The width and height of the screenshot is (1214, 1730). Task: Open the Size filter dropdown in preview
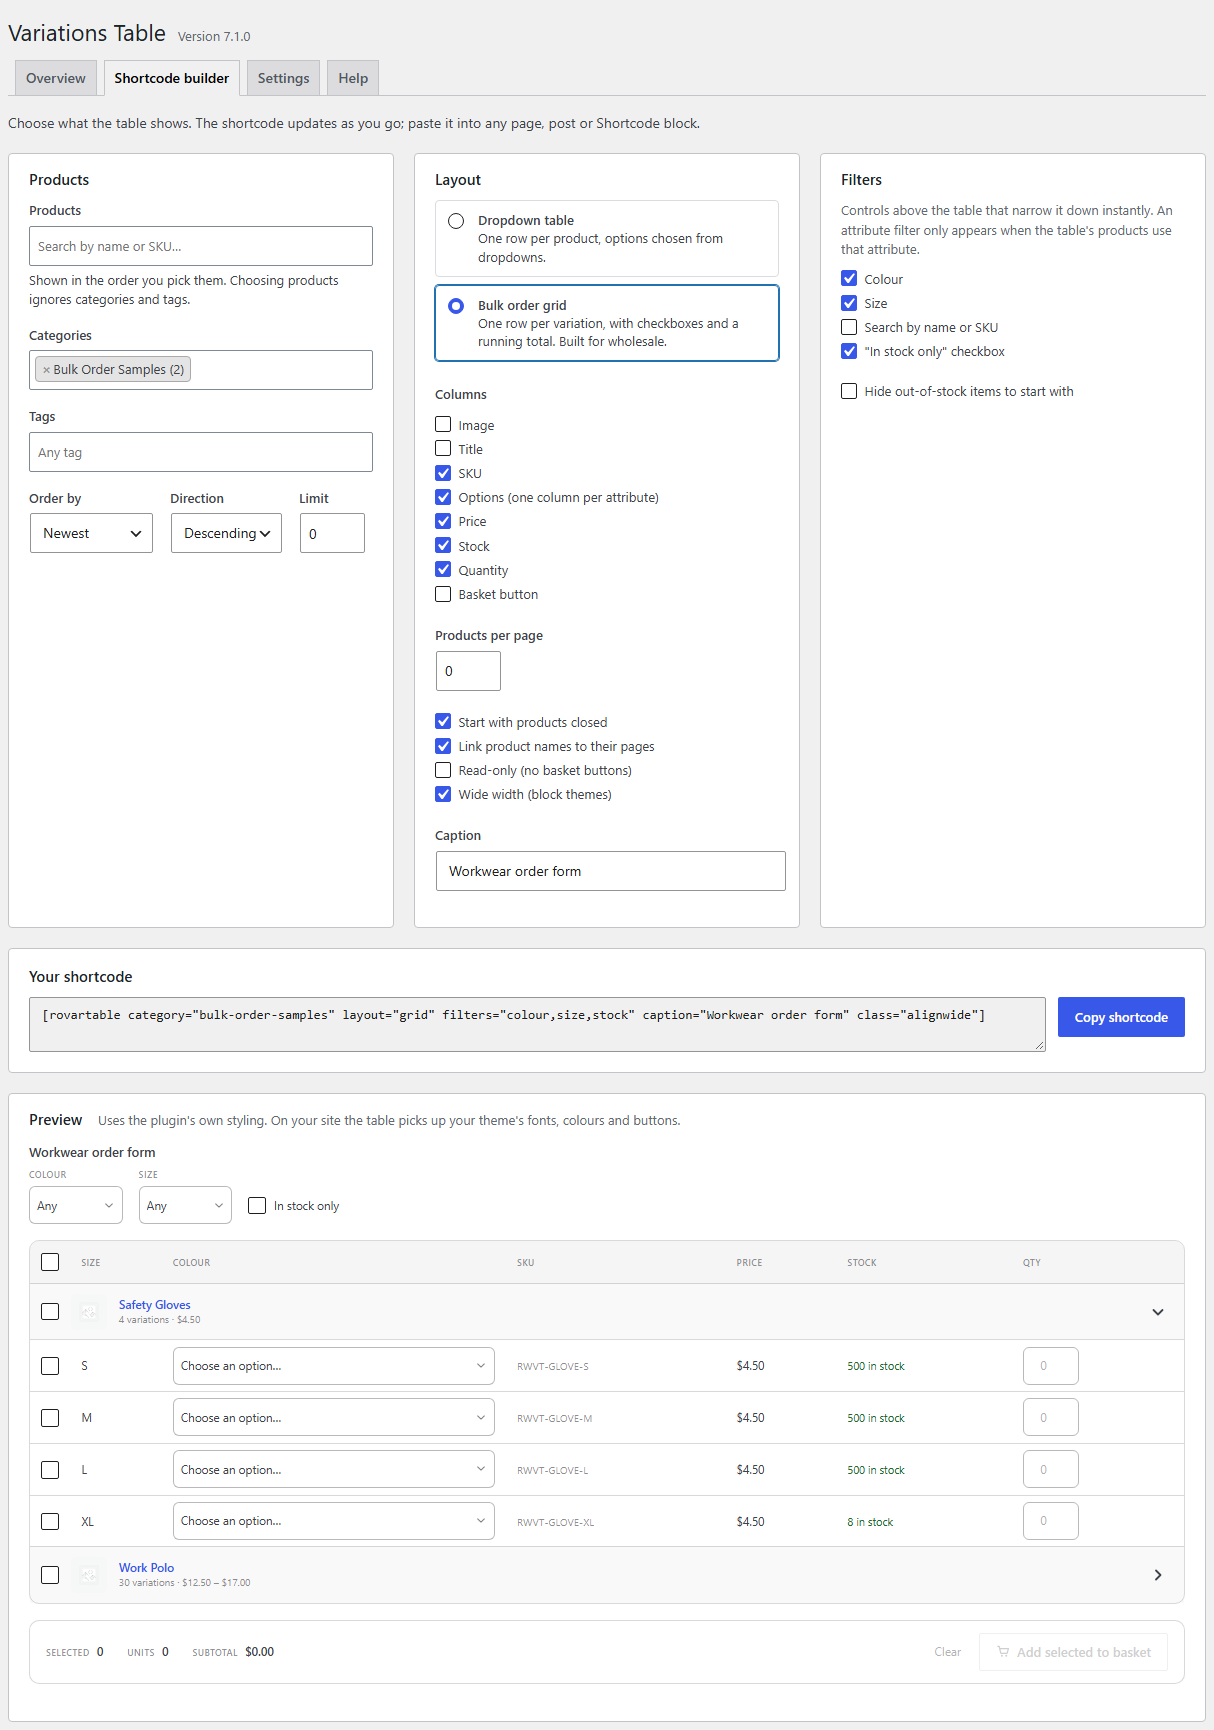click(185, 1205)
